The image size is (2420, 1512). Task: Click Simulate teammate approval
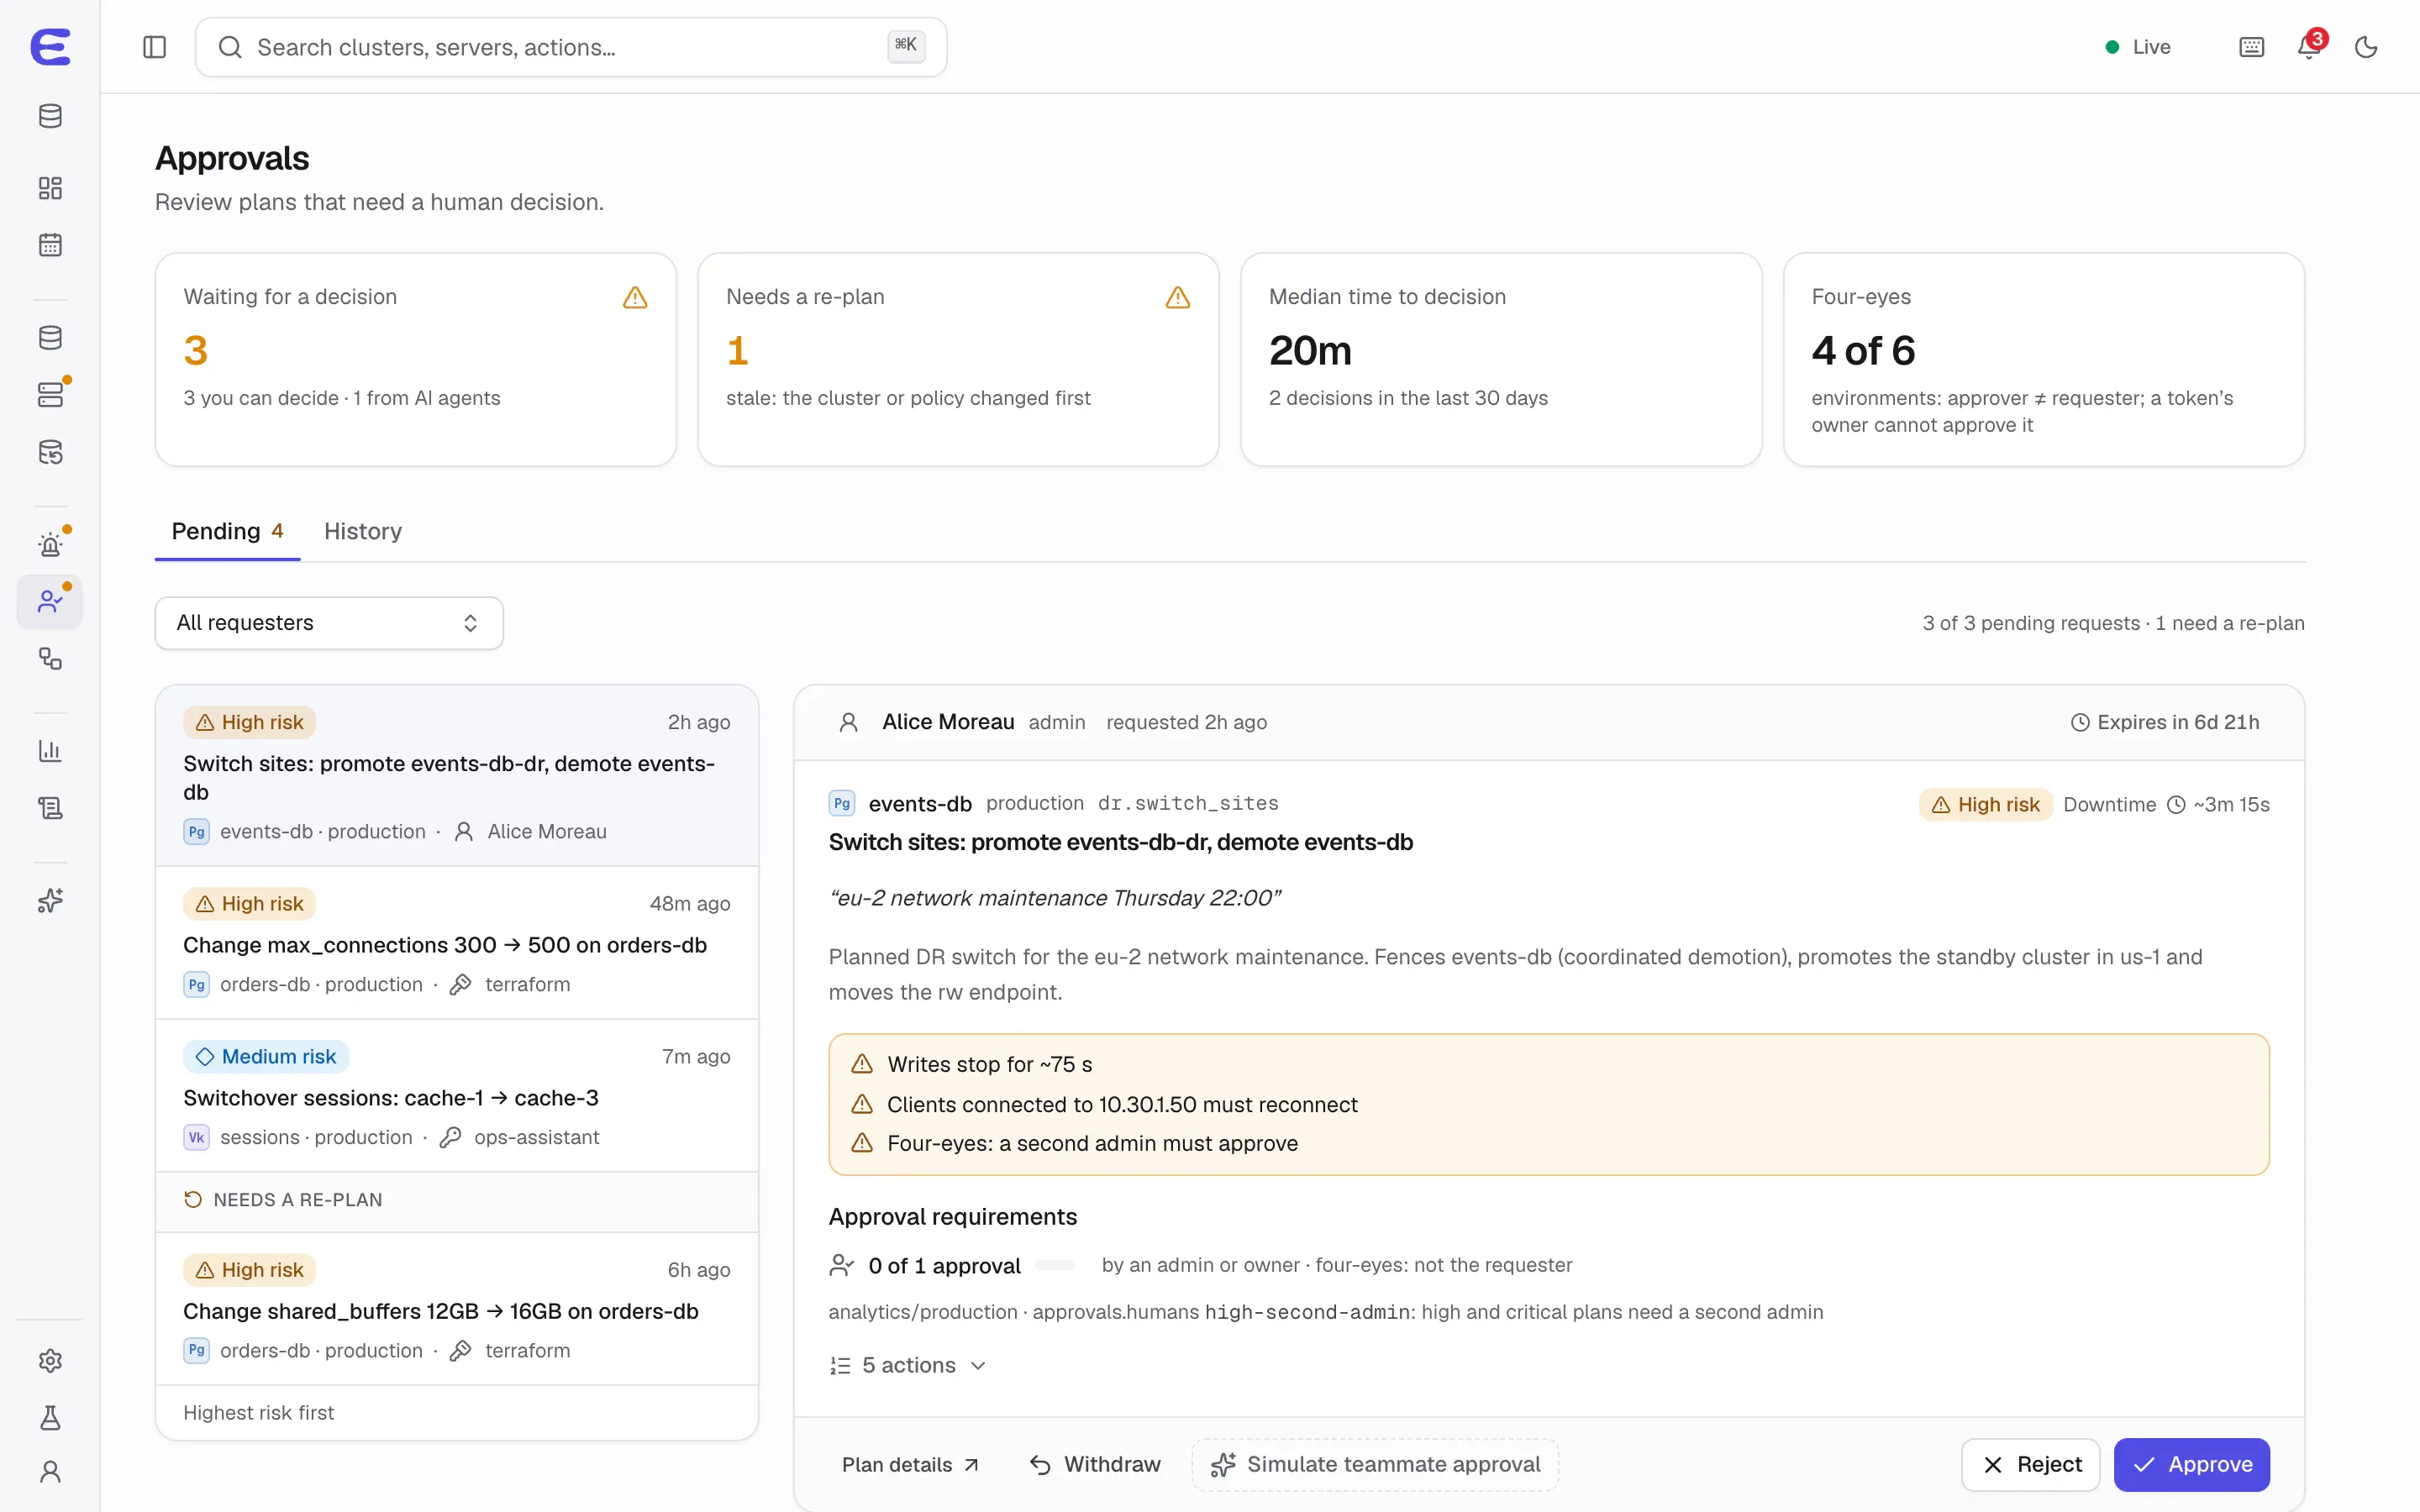[x=1375, y=1465]
